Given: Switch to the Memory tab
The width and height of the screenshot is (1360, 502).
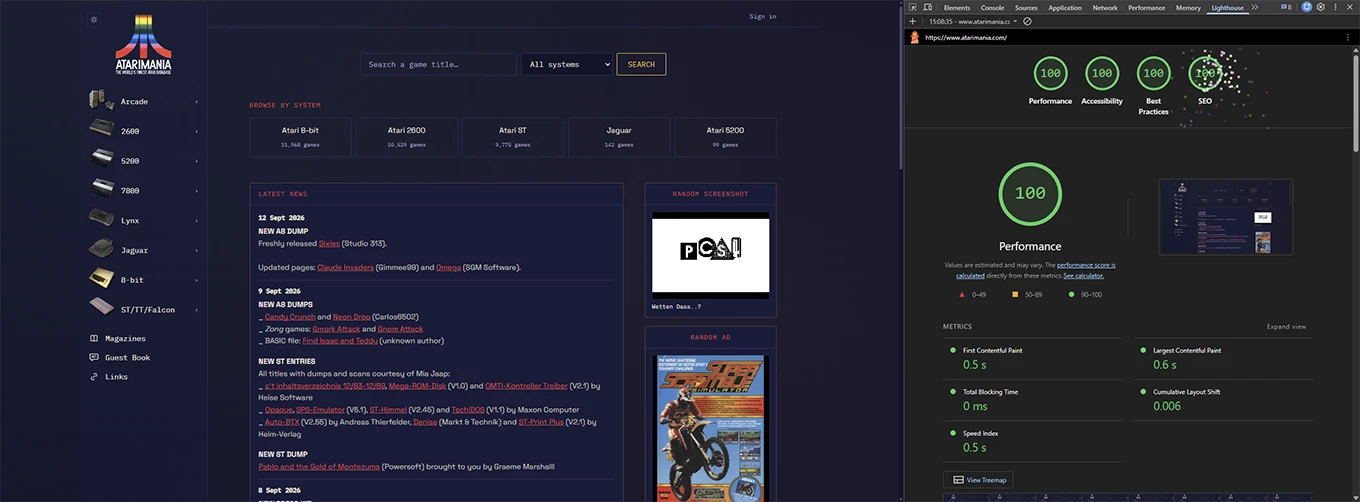Looking at the screenshot, I should 1188,7.
